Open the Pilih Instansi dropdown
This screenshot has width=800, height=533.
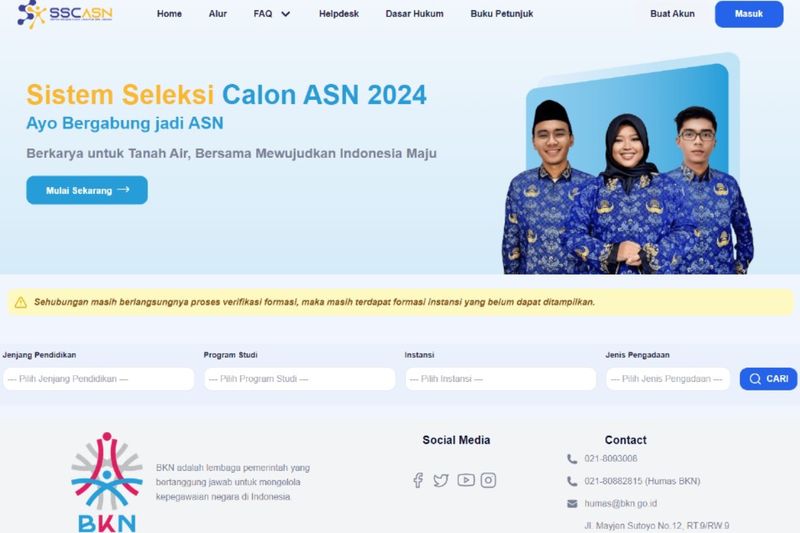point(501,379)
